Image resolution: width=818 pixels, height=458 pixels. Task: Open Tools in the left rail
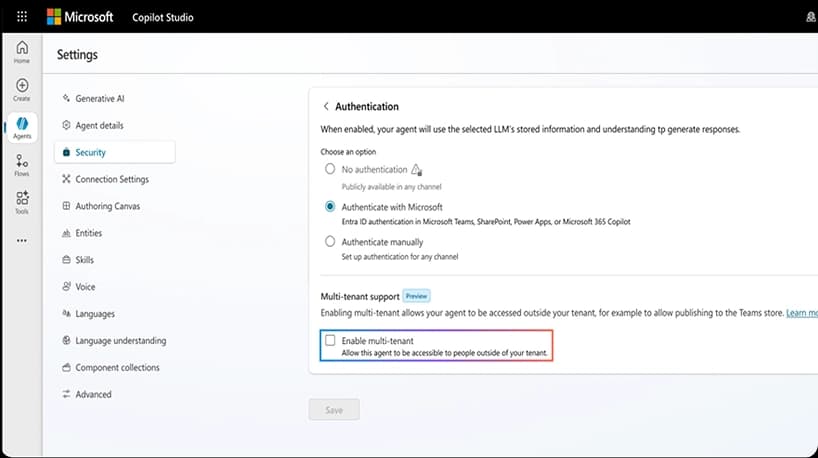(x=22, y=202)
